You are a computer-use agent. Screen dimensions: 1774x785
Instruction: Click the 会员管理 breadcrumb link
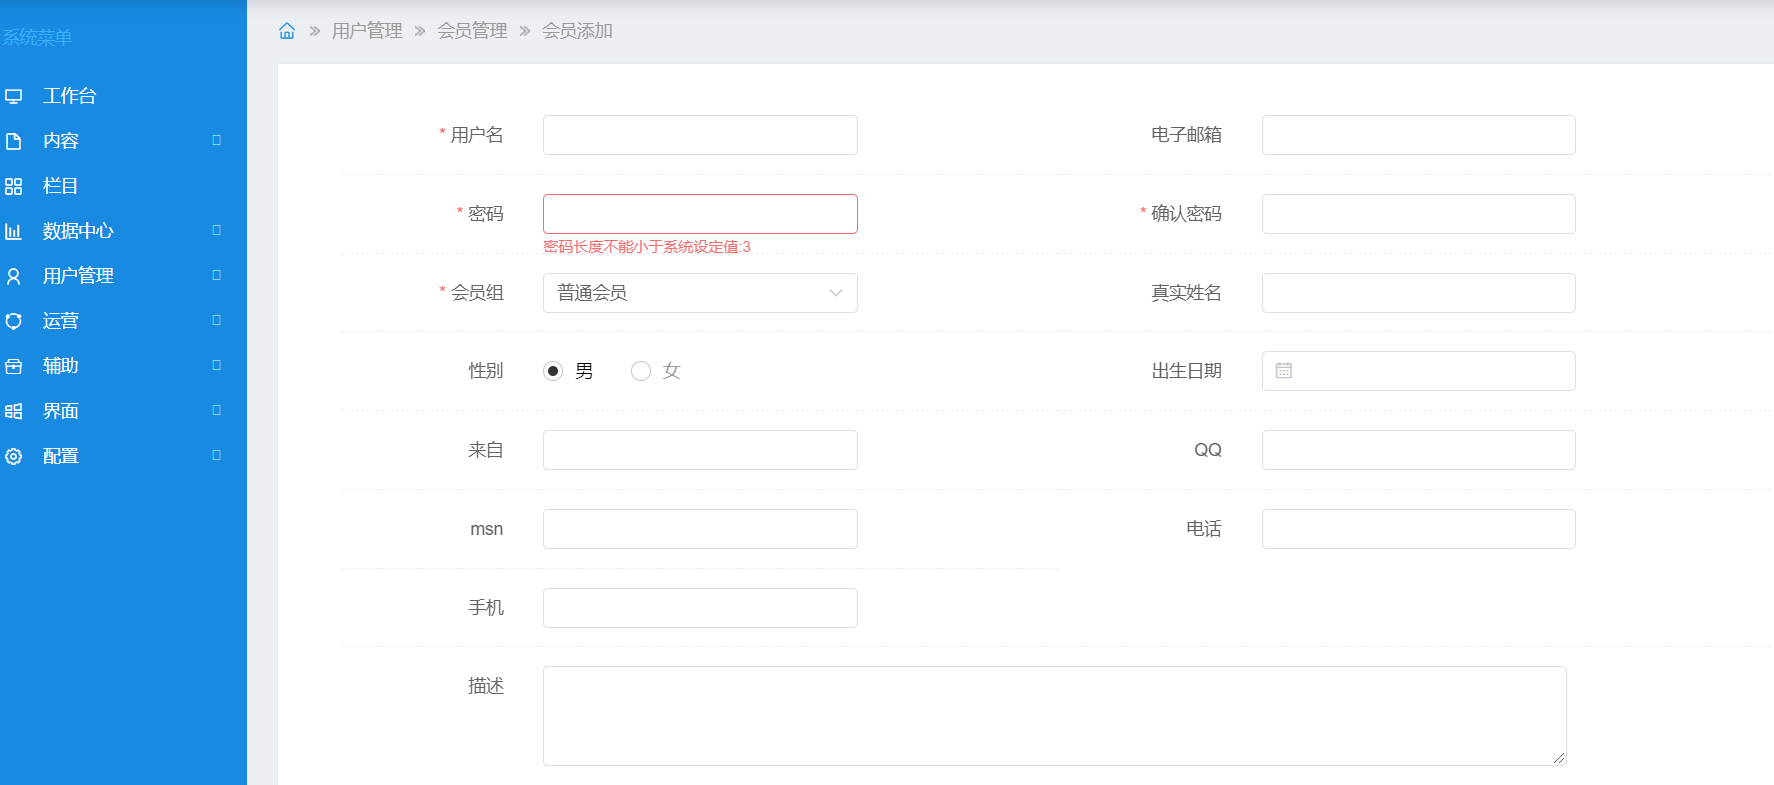pyautogui.click(x=472, y=31)
